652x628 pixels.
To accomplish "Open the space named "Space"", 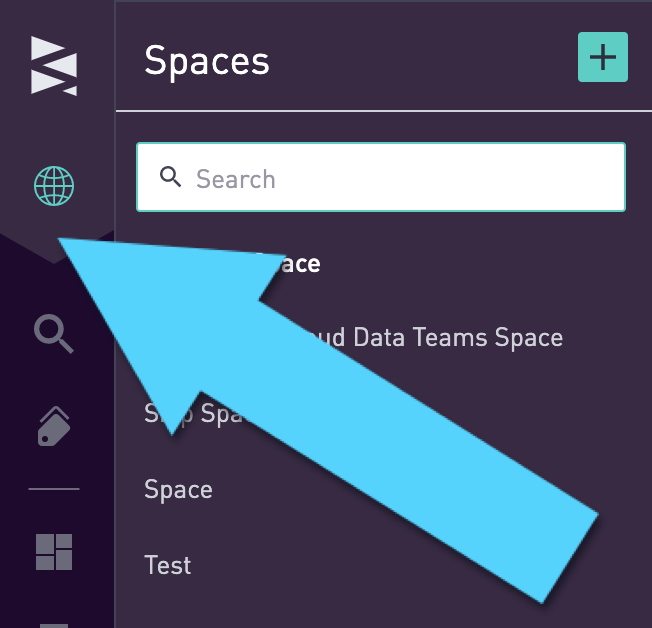I will coord(178,490).
